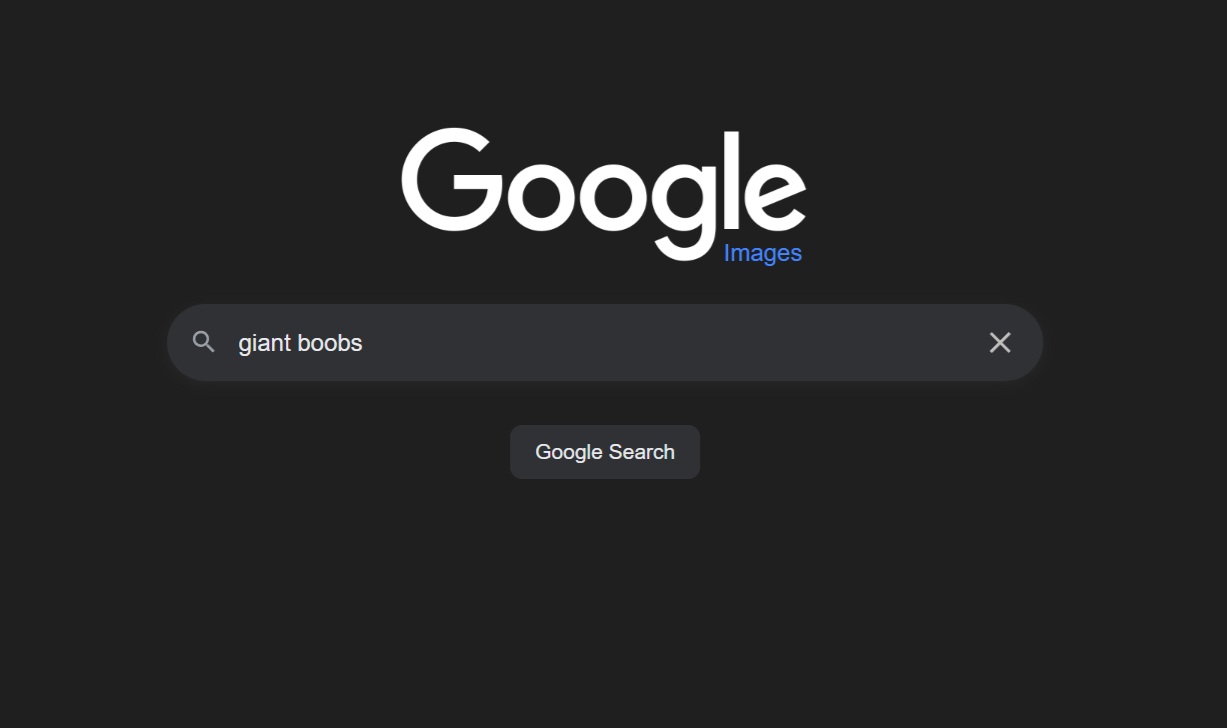
Task: Click the Google logo
Action: coord(603,194)
